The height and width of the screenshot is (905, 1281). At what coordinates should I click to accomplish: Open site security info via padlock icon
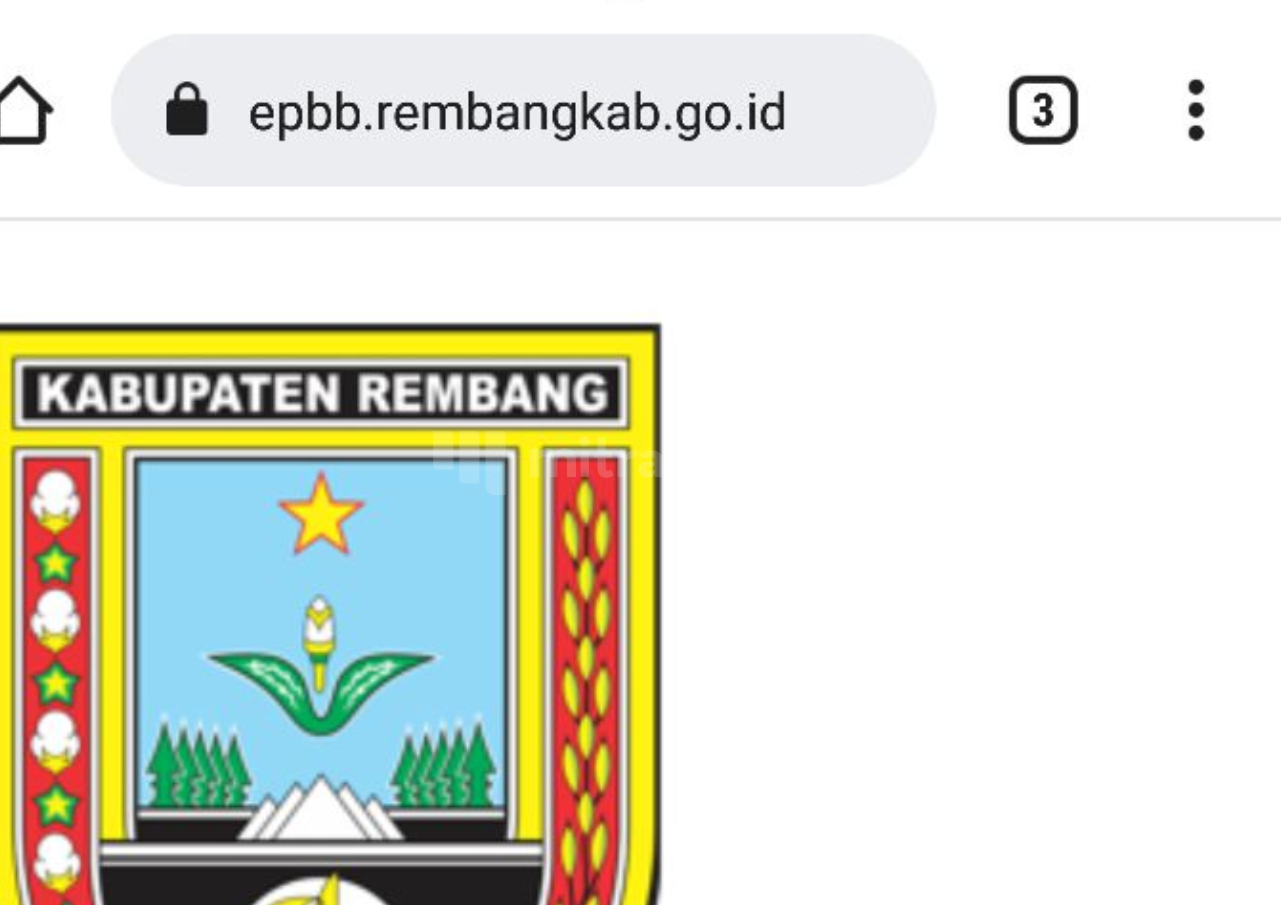pos(187,110)
